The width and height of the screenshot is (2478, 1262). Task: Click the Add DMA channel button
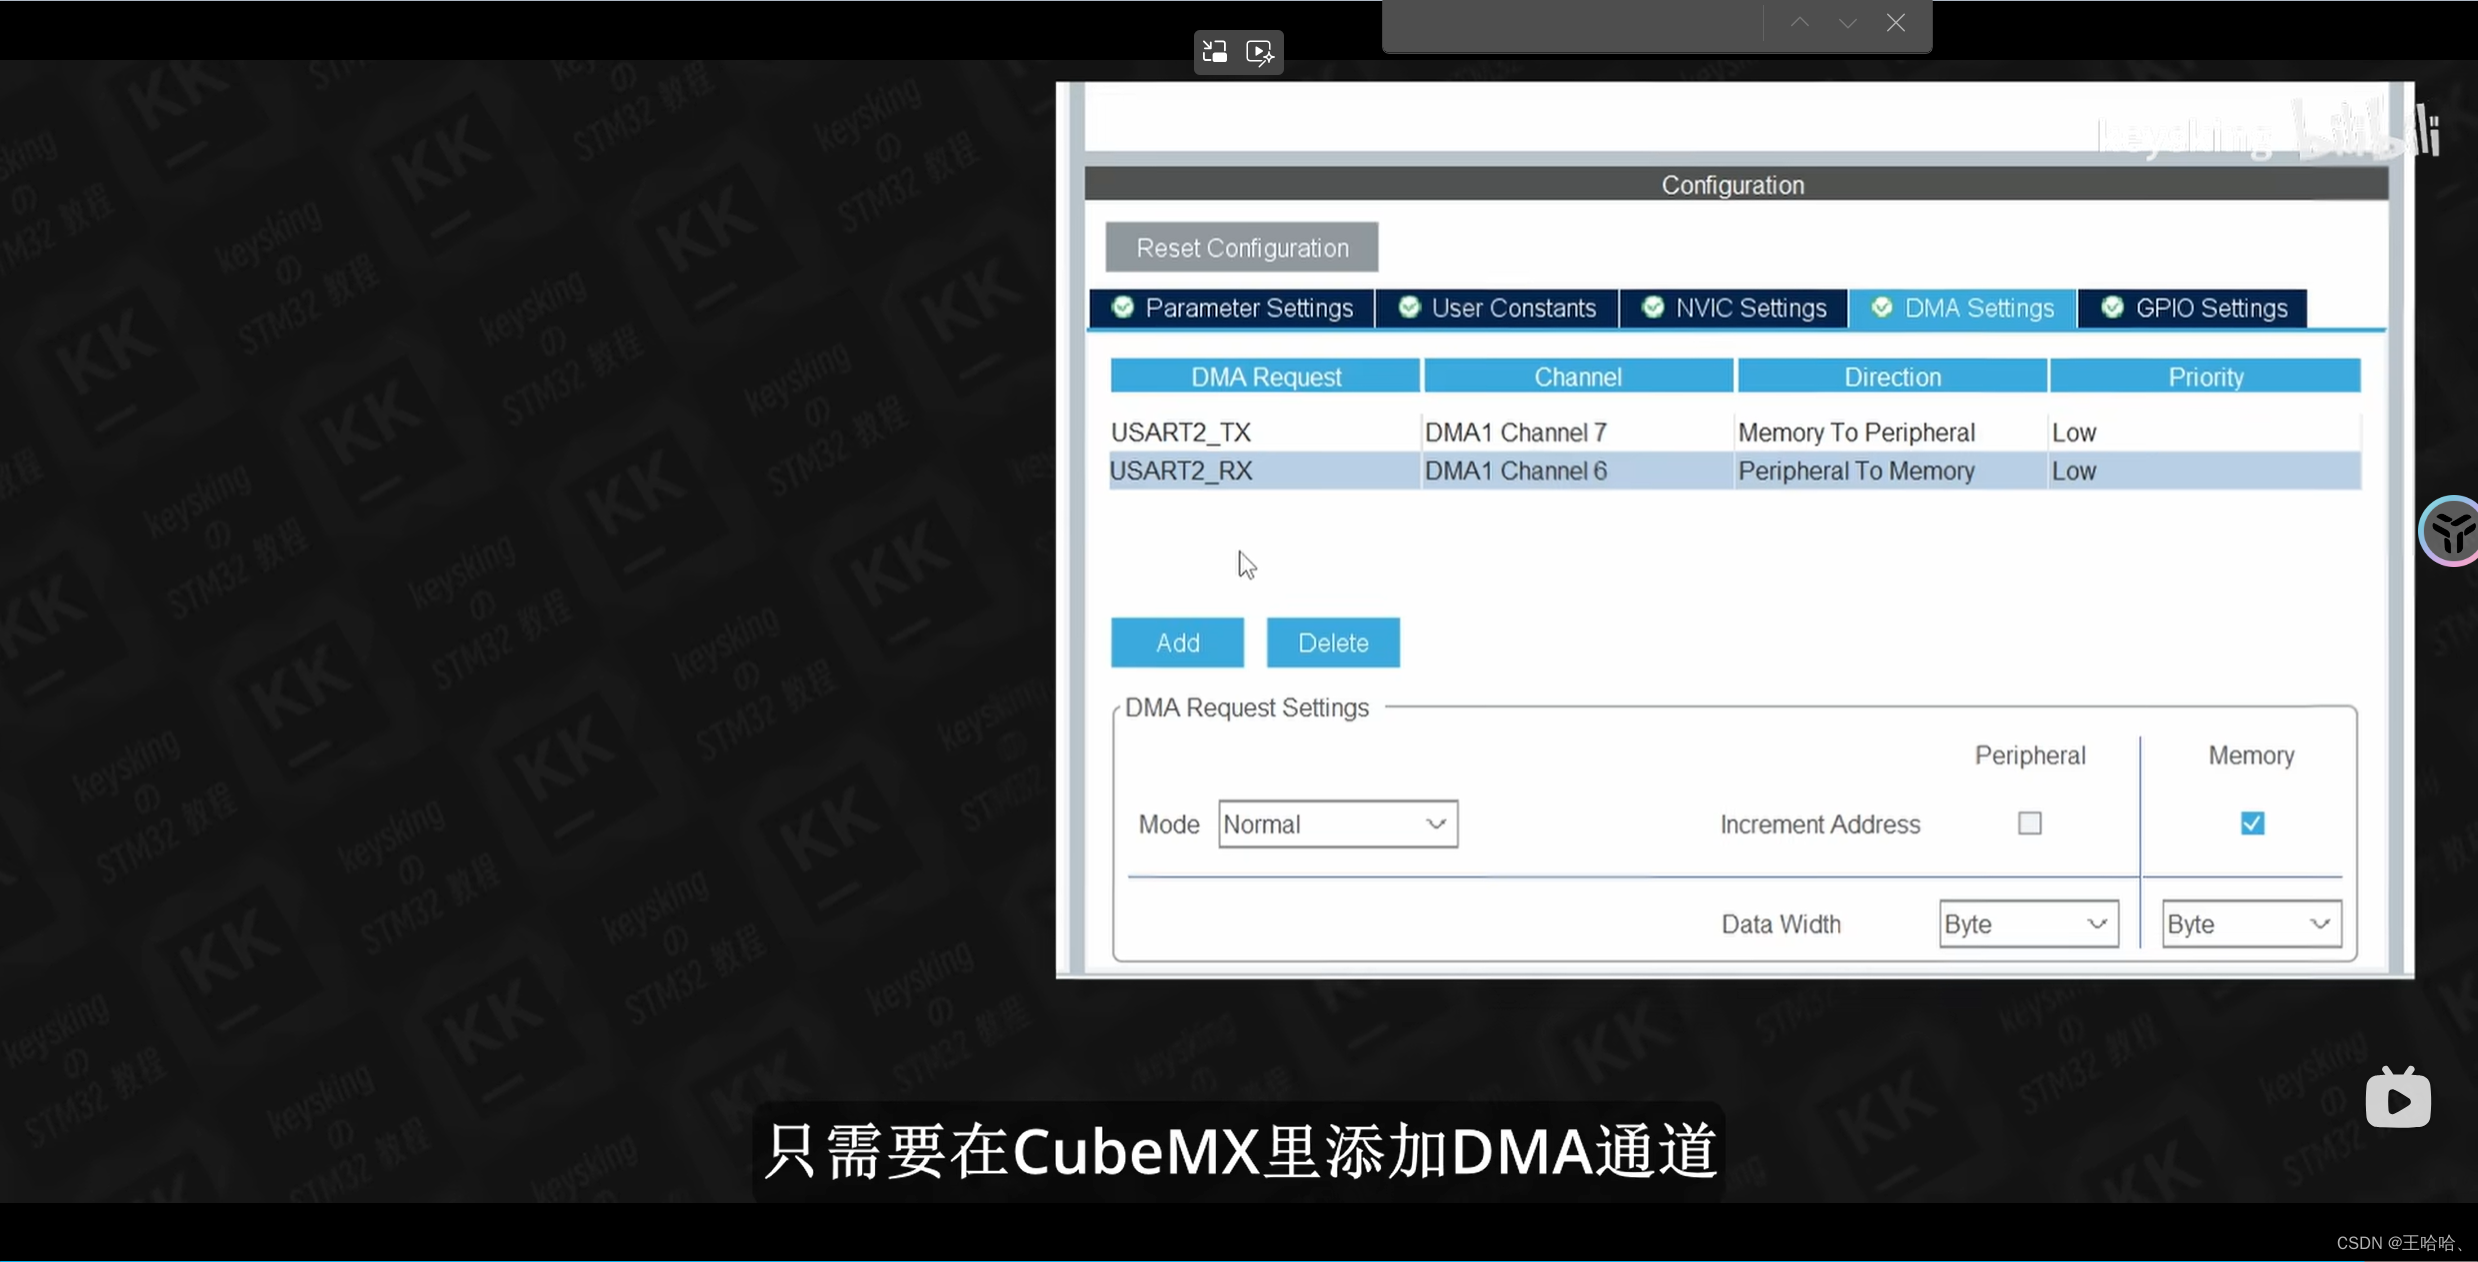(1178, 642)
